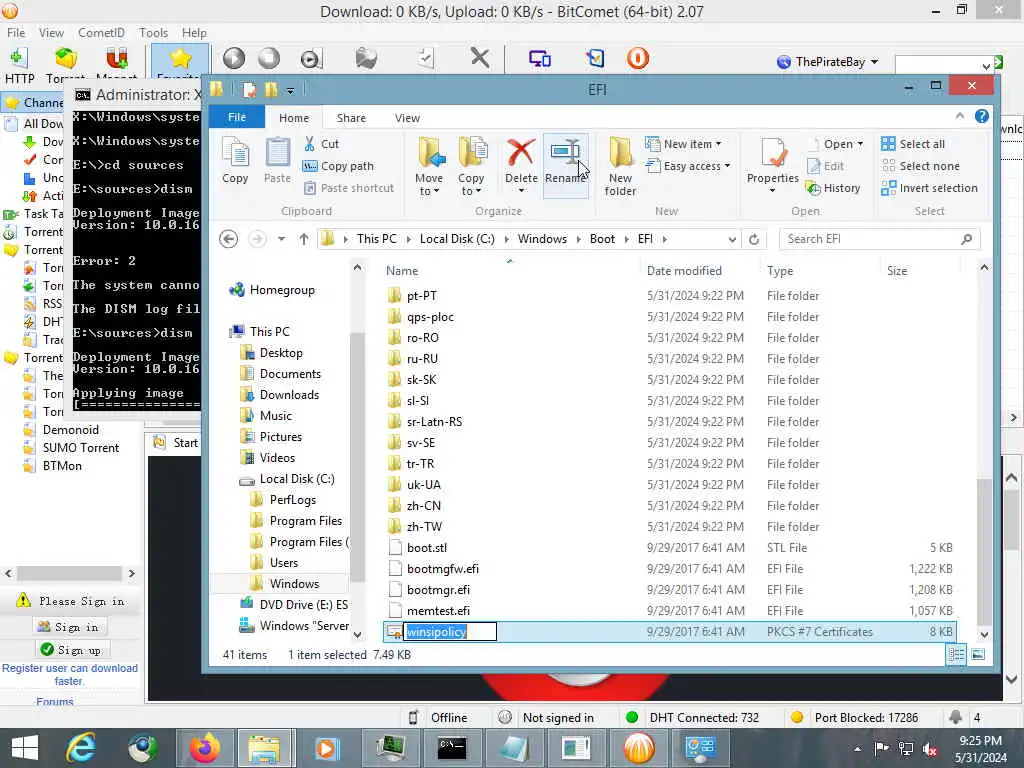1024x768 pixels.
Task: Click BitComet Torrent toolbar icon
Action: [65, 65]
